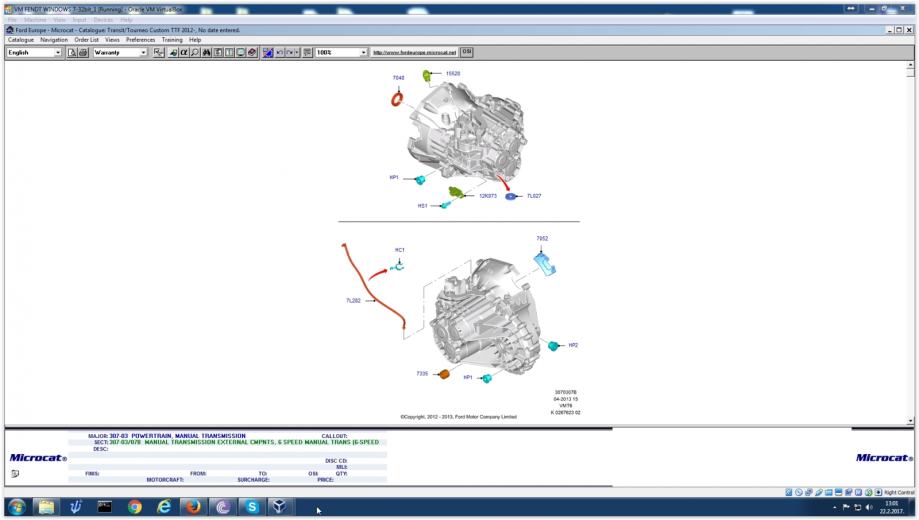
Task: Click the toolbar icon left of the zoom box
Action: pyautogui.click(x=308, y=52)
